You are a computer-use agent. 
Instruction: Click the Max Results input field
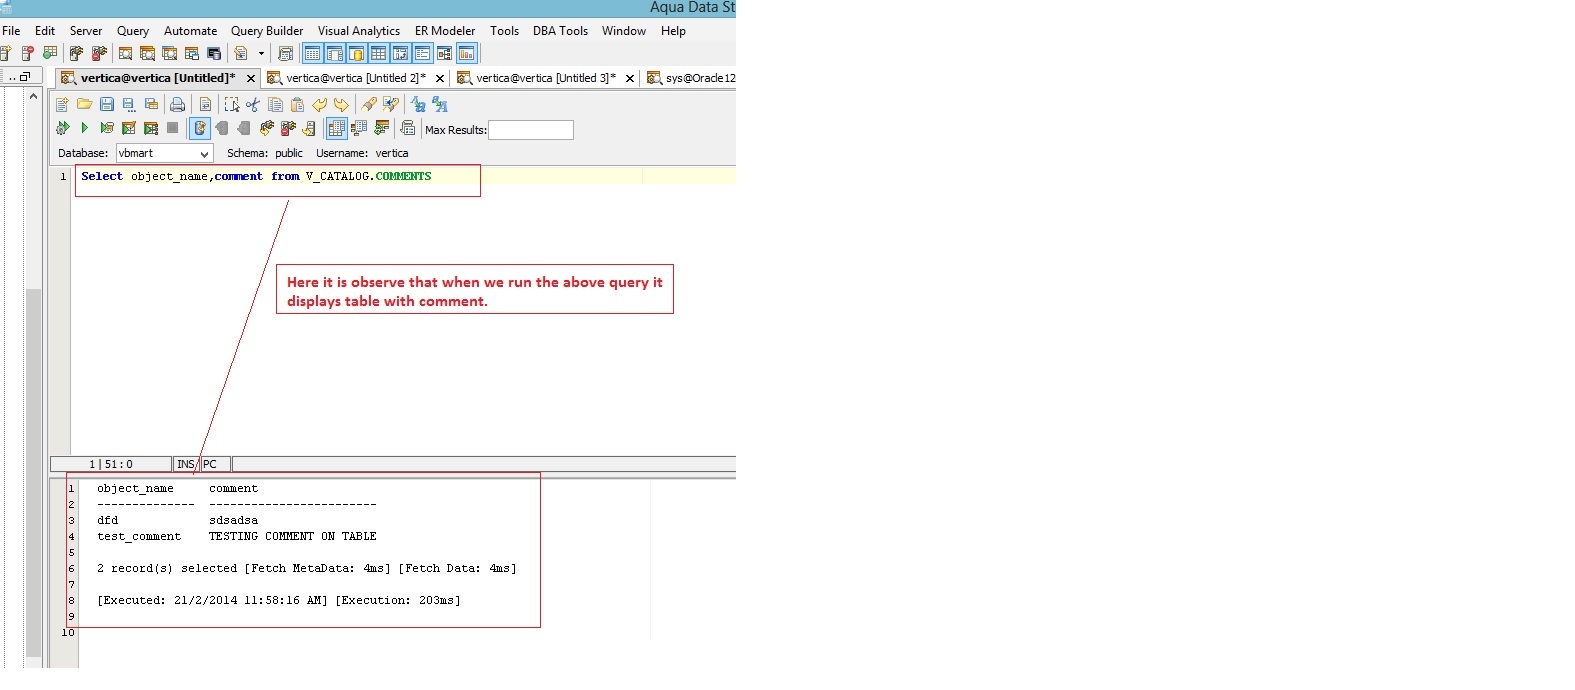point(531,129)
